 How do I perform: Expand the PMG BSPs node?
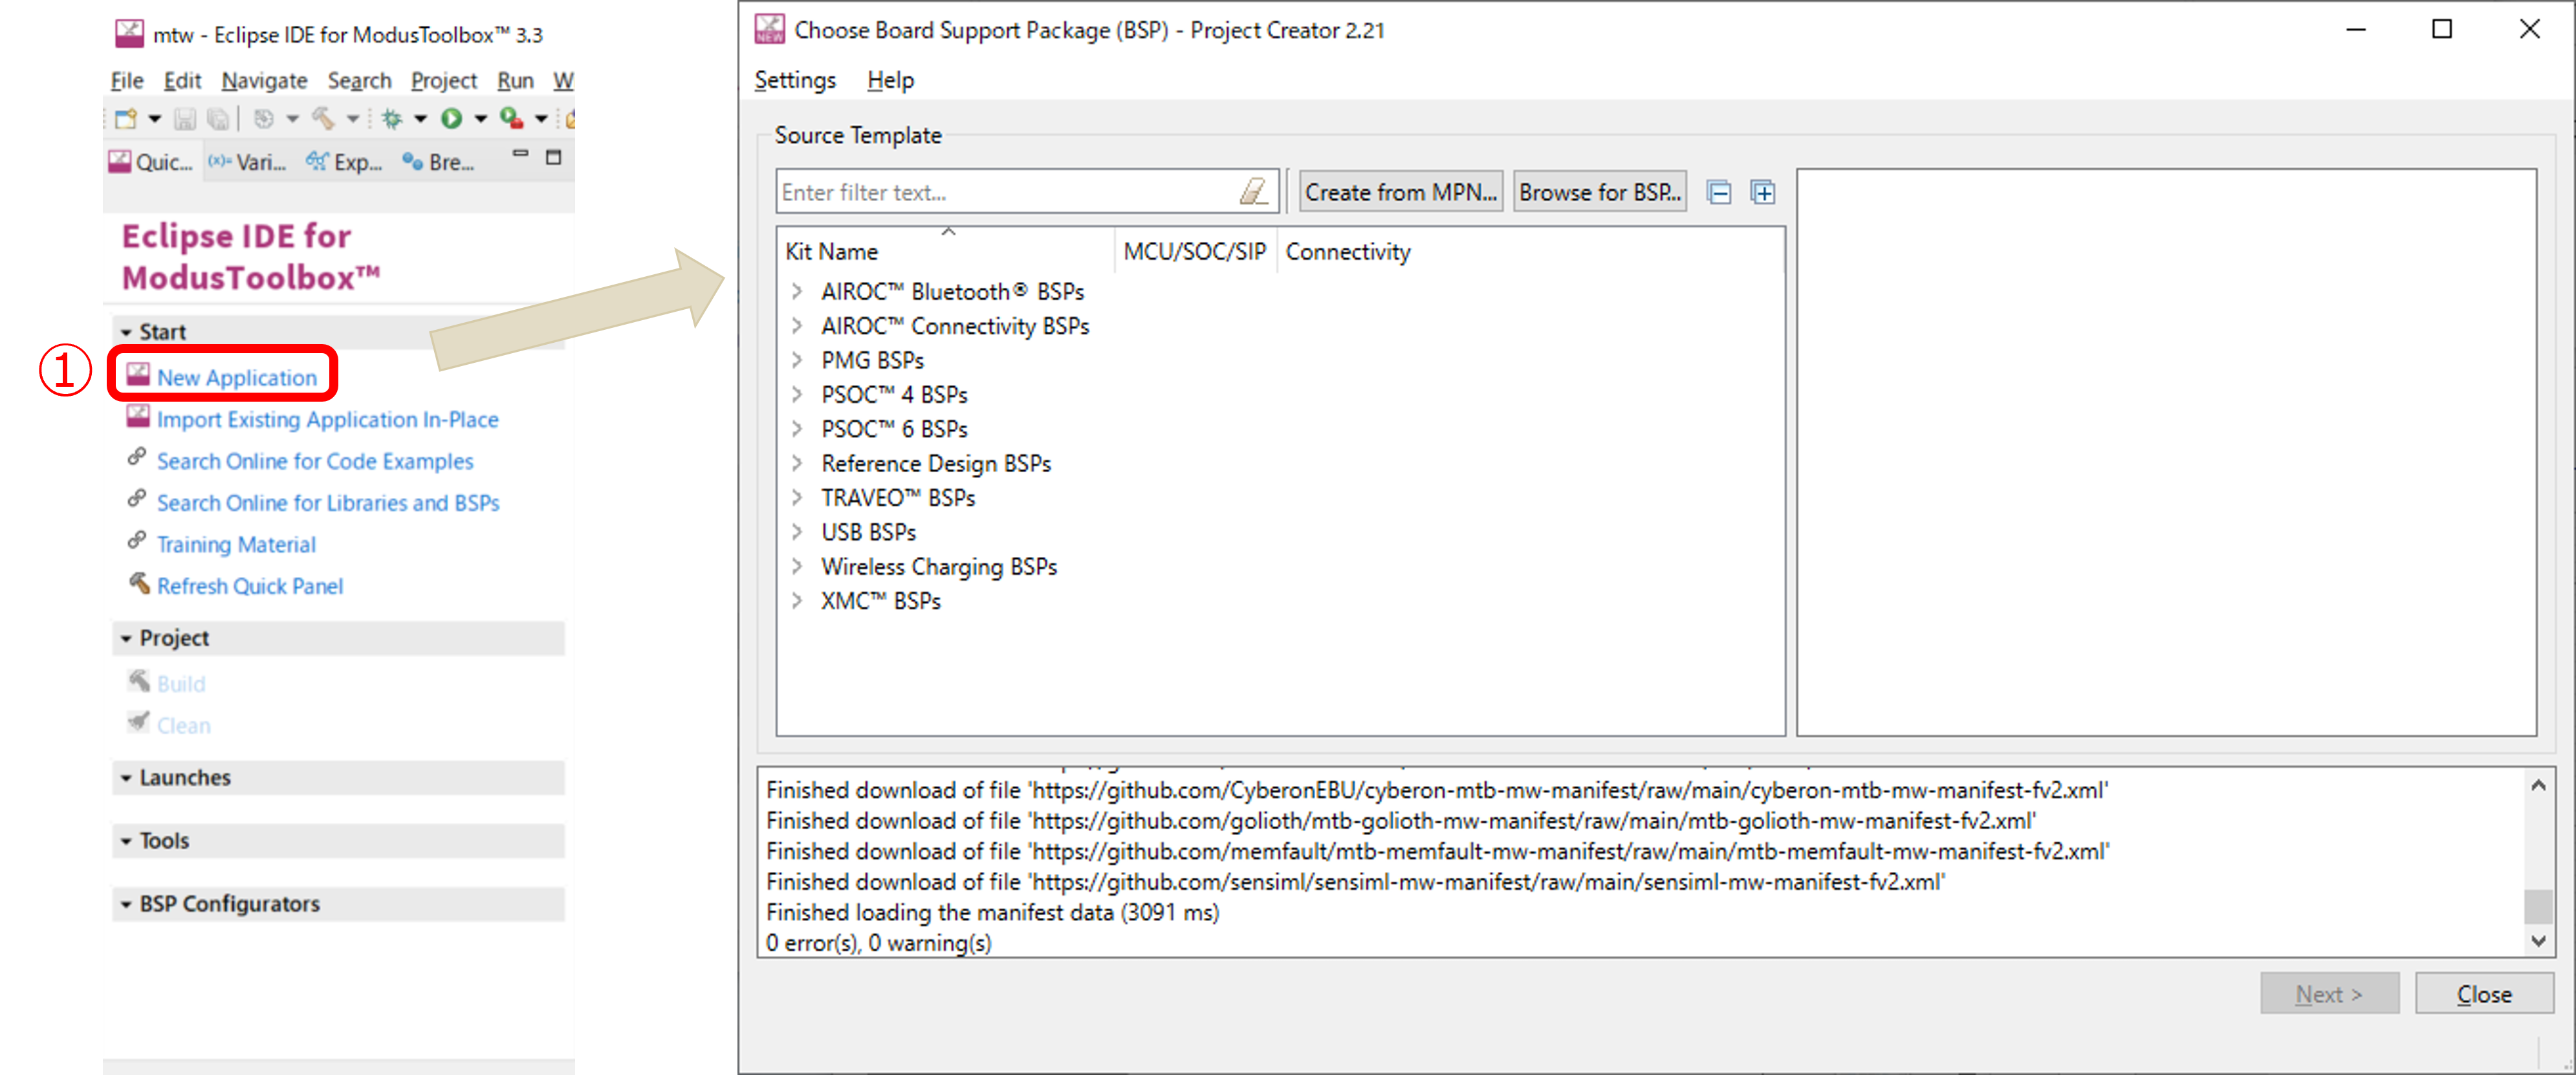[x=797, y=360]
